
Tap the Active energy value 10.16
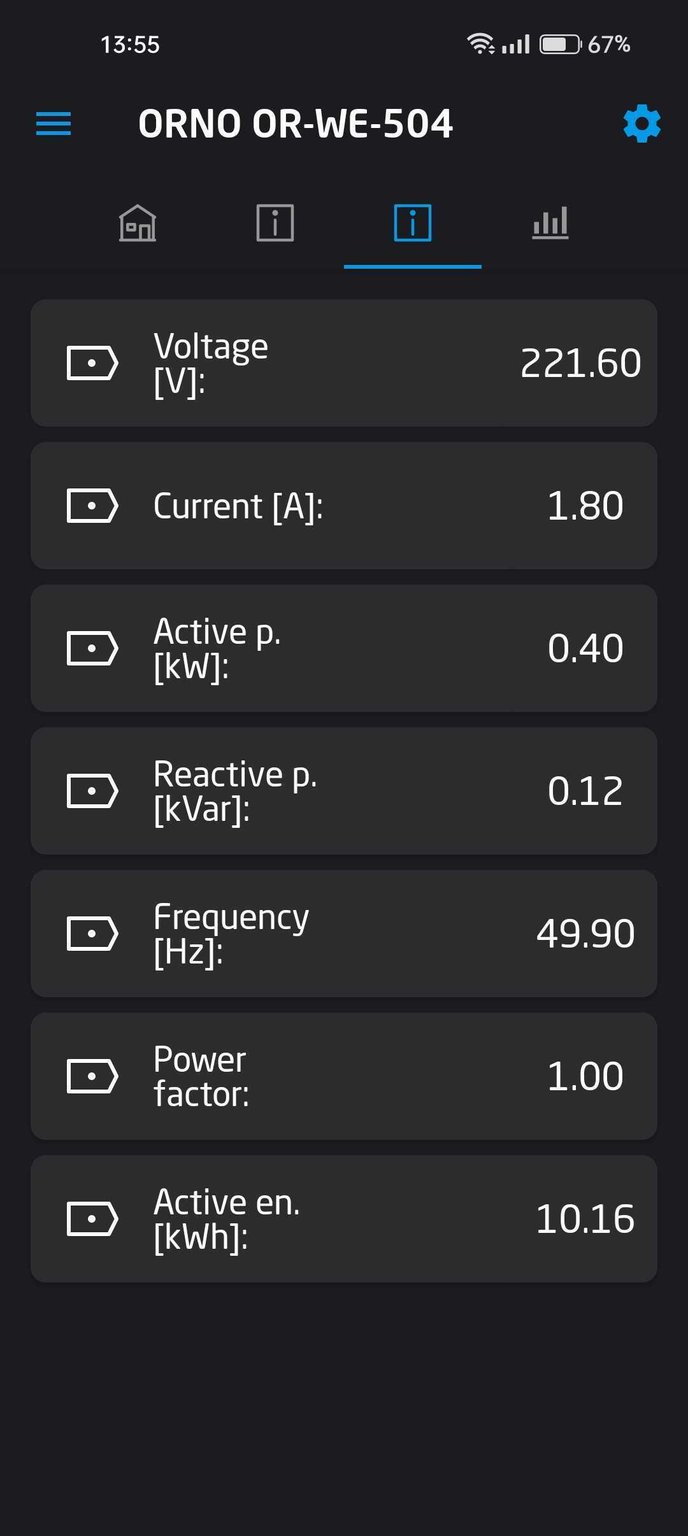pos(585,1219)
